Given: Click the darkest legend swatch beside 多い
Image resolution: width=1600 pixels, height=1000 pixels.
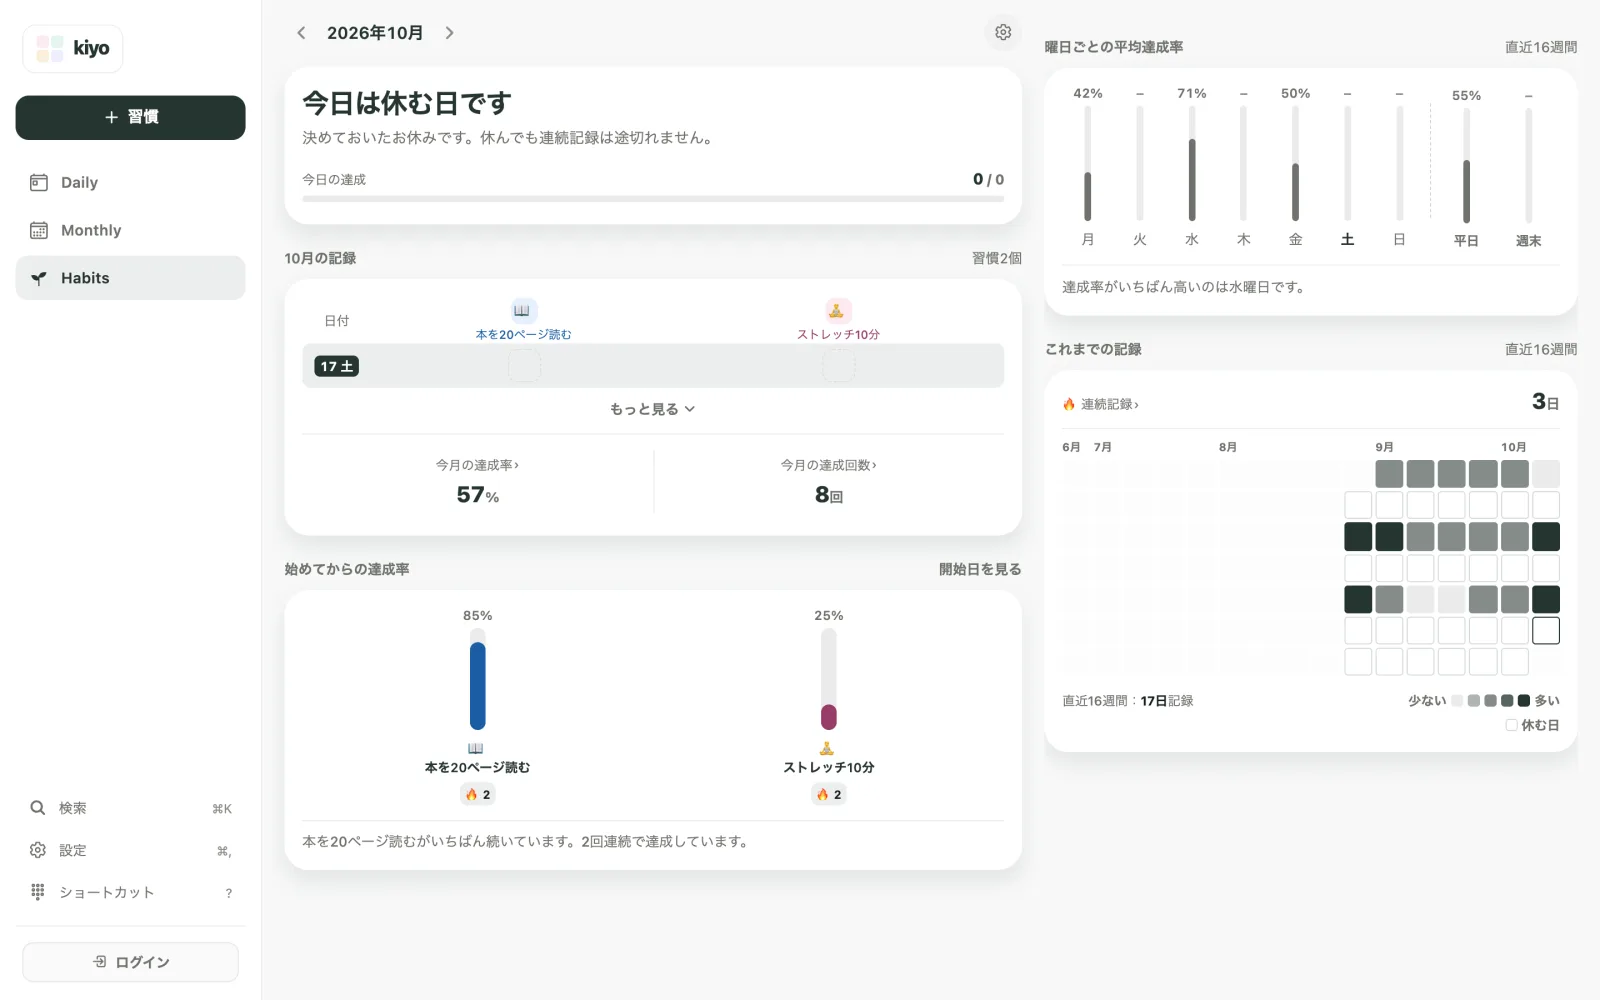Looking at the screenshot, I should tap(1524, 701).
